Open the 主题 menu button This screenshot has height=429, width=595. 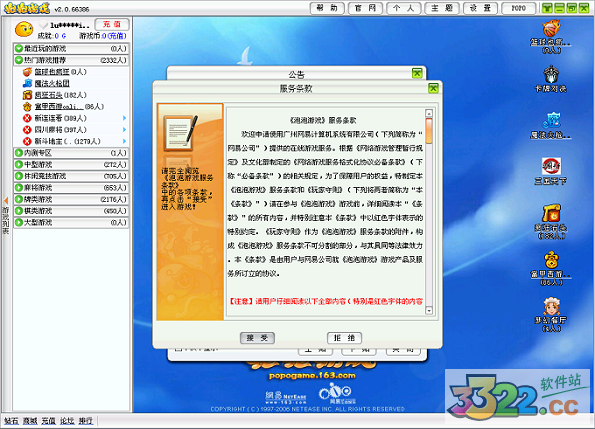click(442, 8)
